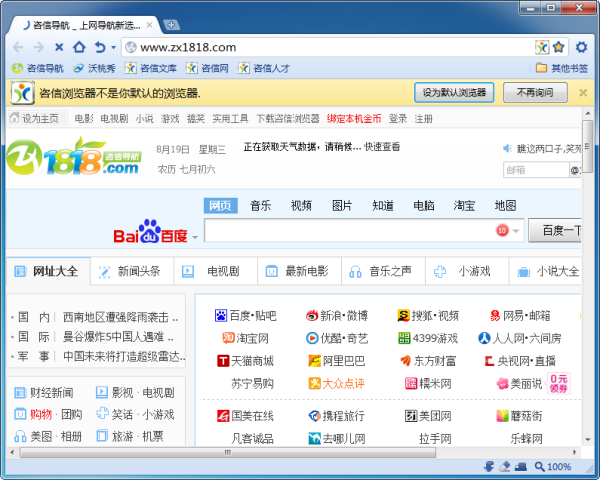The image size is (600, 480).
Task: Click the 邮箱 input field
Action: point(536,170)
